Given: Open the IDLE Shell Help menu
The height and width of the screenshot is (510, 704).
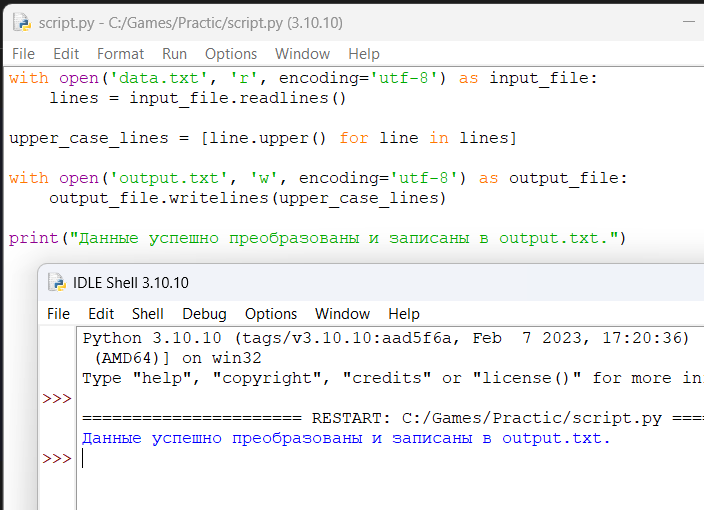Looking at the screenshot, I should (x=404, y=314).
